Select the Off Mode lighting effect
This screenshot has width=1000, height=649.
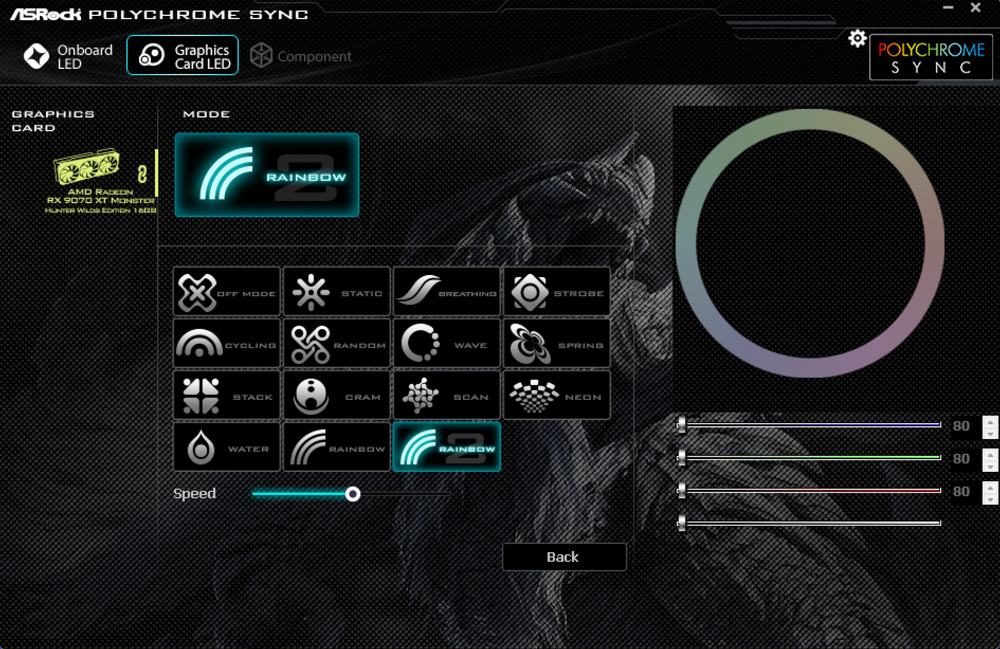[x=226, y=292]
